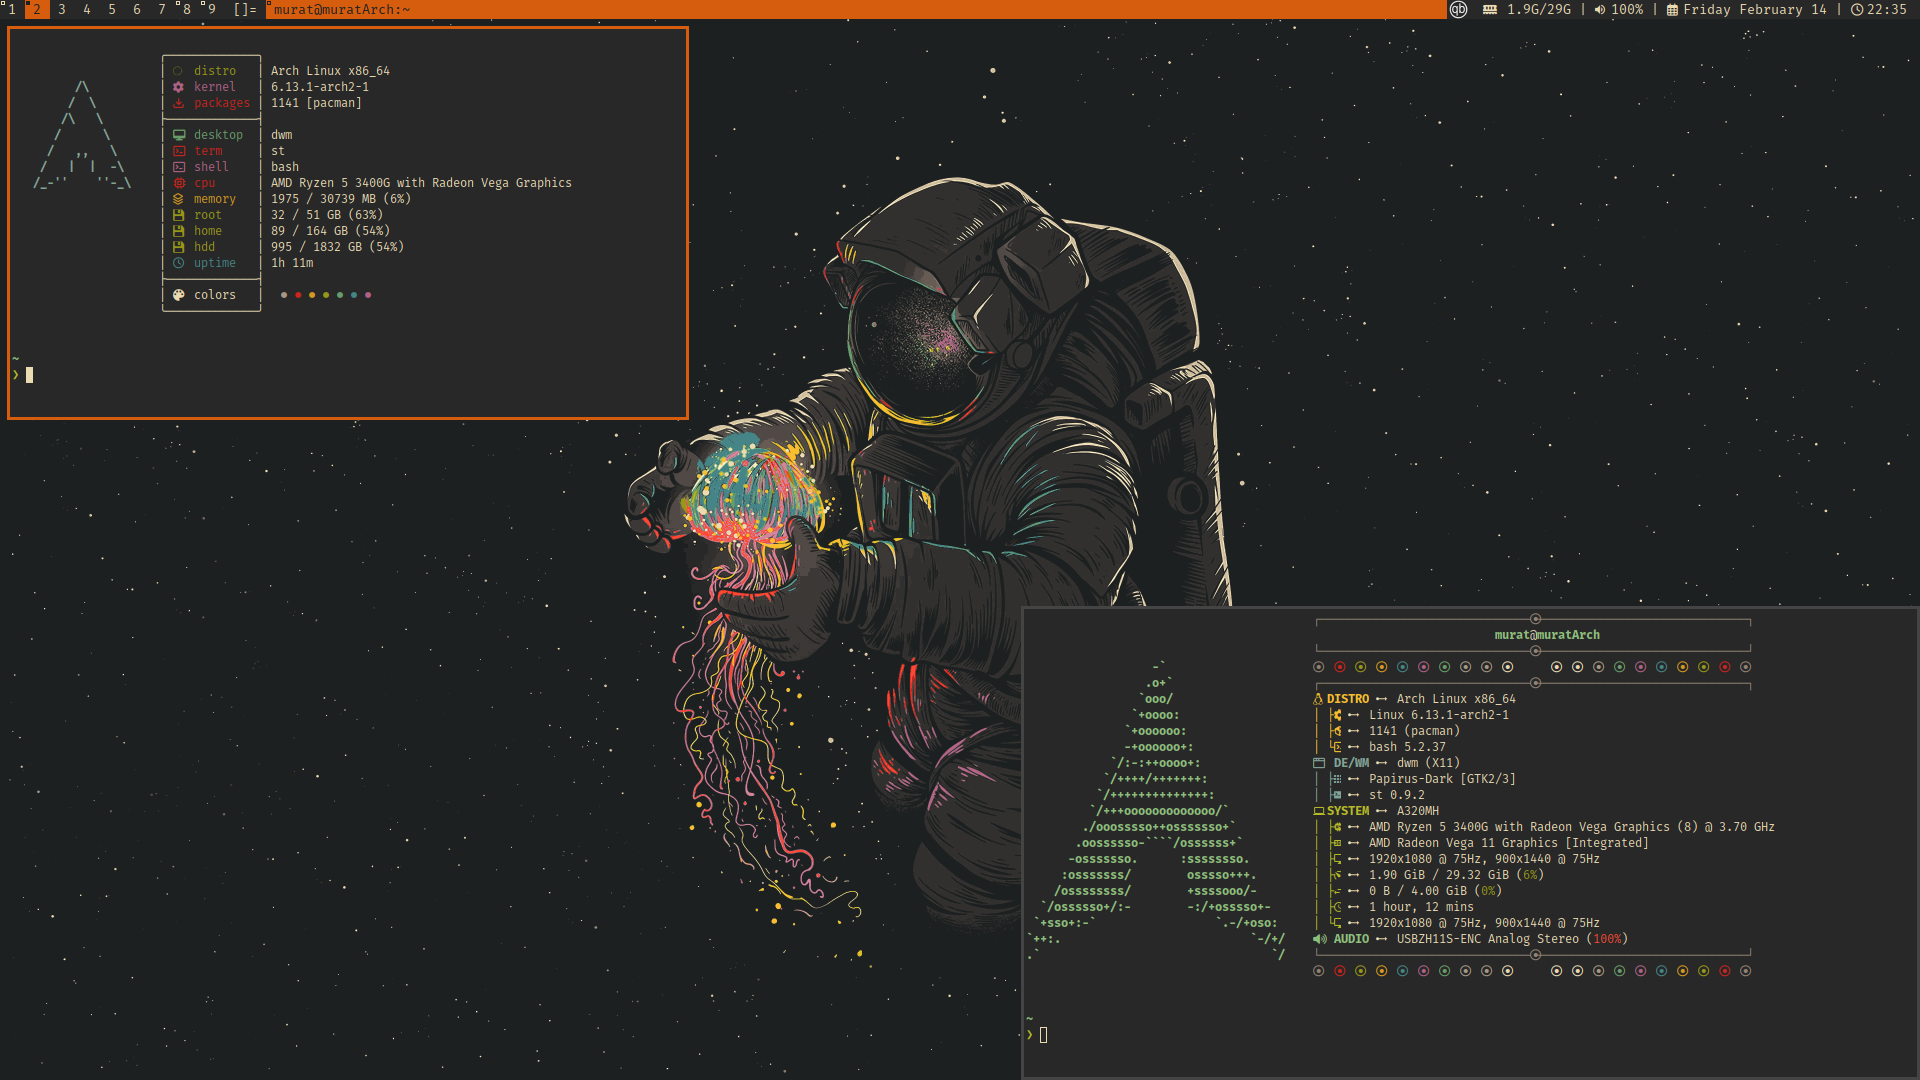Click the prompt cursor in the bottom terminal
This screenshot has width=1920, height=1080.
[x=1043, y=1035]
